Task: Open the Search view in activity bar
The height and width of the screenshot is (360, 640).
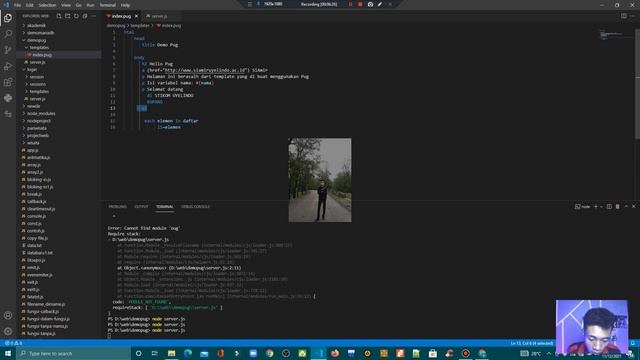Action: 8,34
